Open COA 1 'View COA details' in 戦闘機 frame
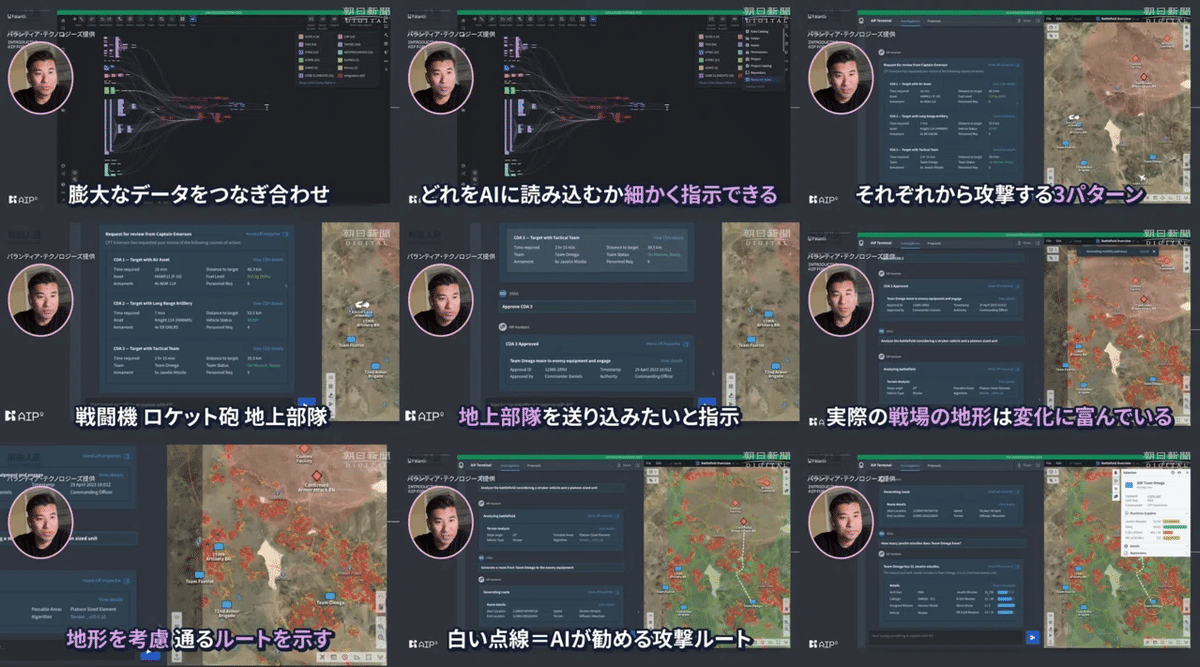Screen dimensions: 1200x667 pyautogui.click(x=268, y=260)
